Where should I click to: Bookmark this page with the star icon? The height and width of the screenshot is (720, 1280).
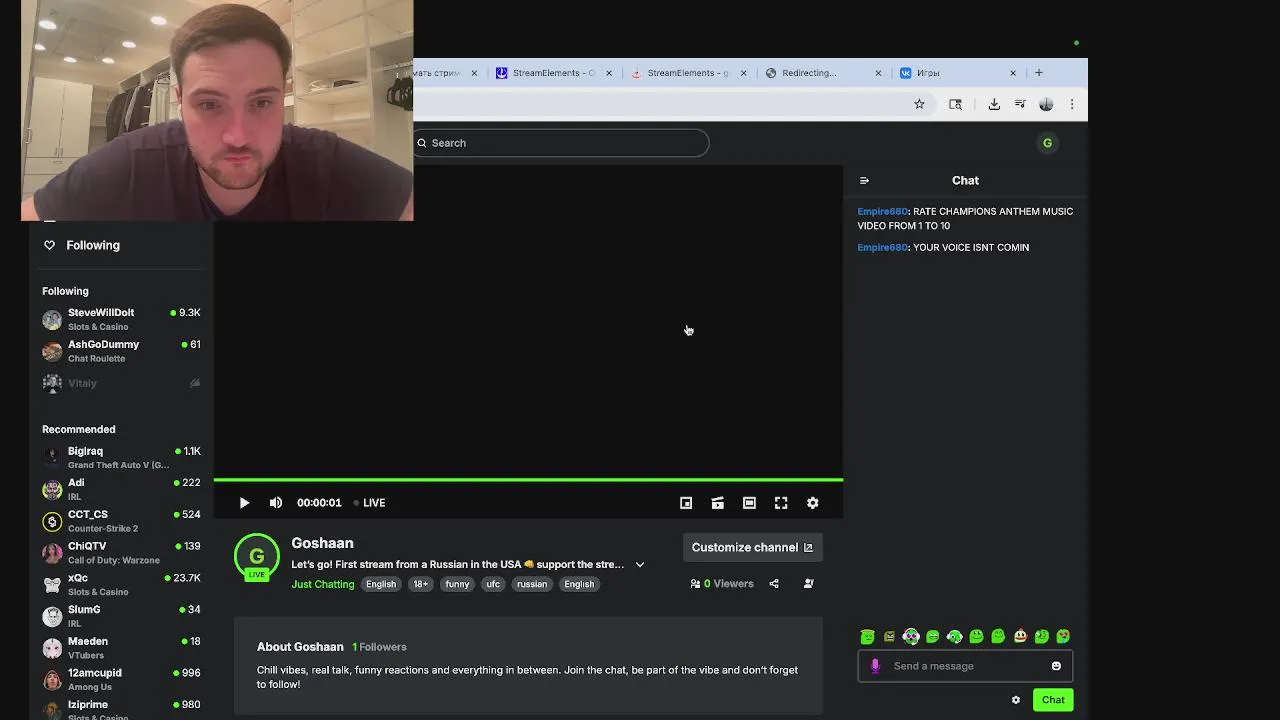click(919, 104)
